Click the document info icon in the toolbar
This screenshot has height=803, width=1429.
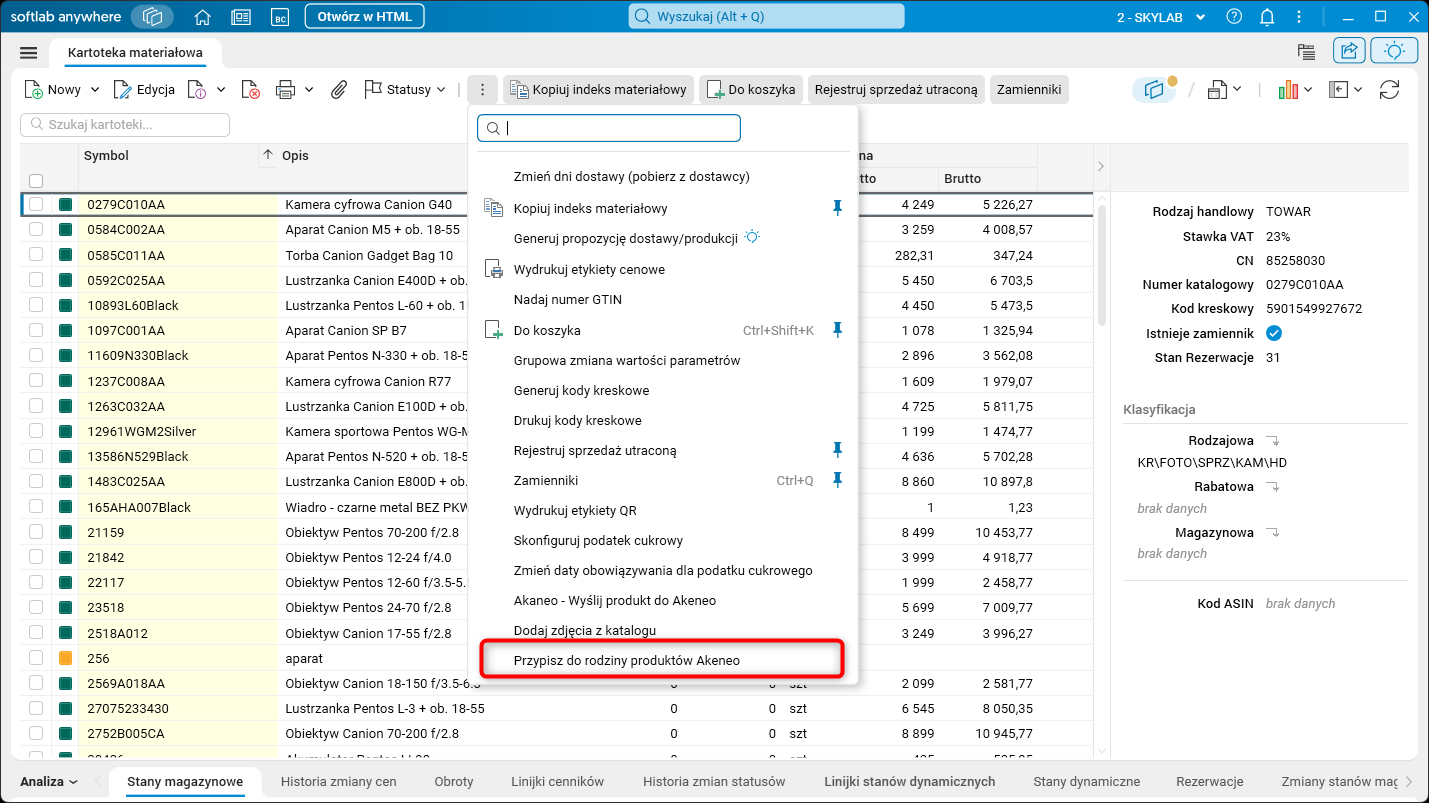(x=197, y=90)
